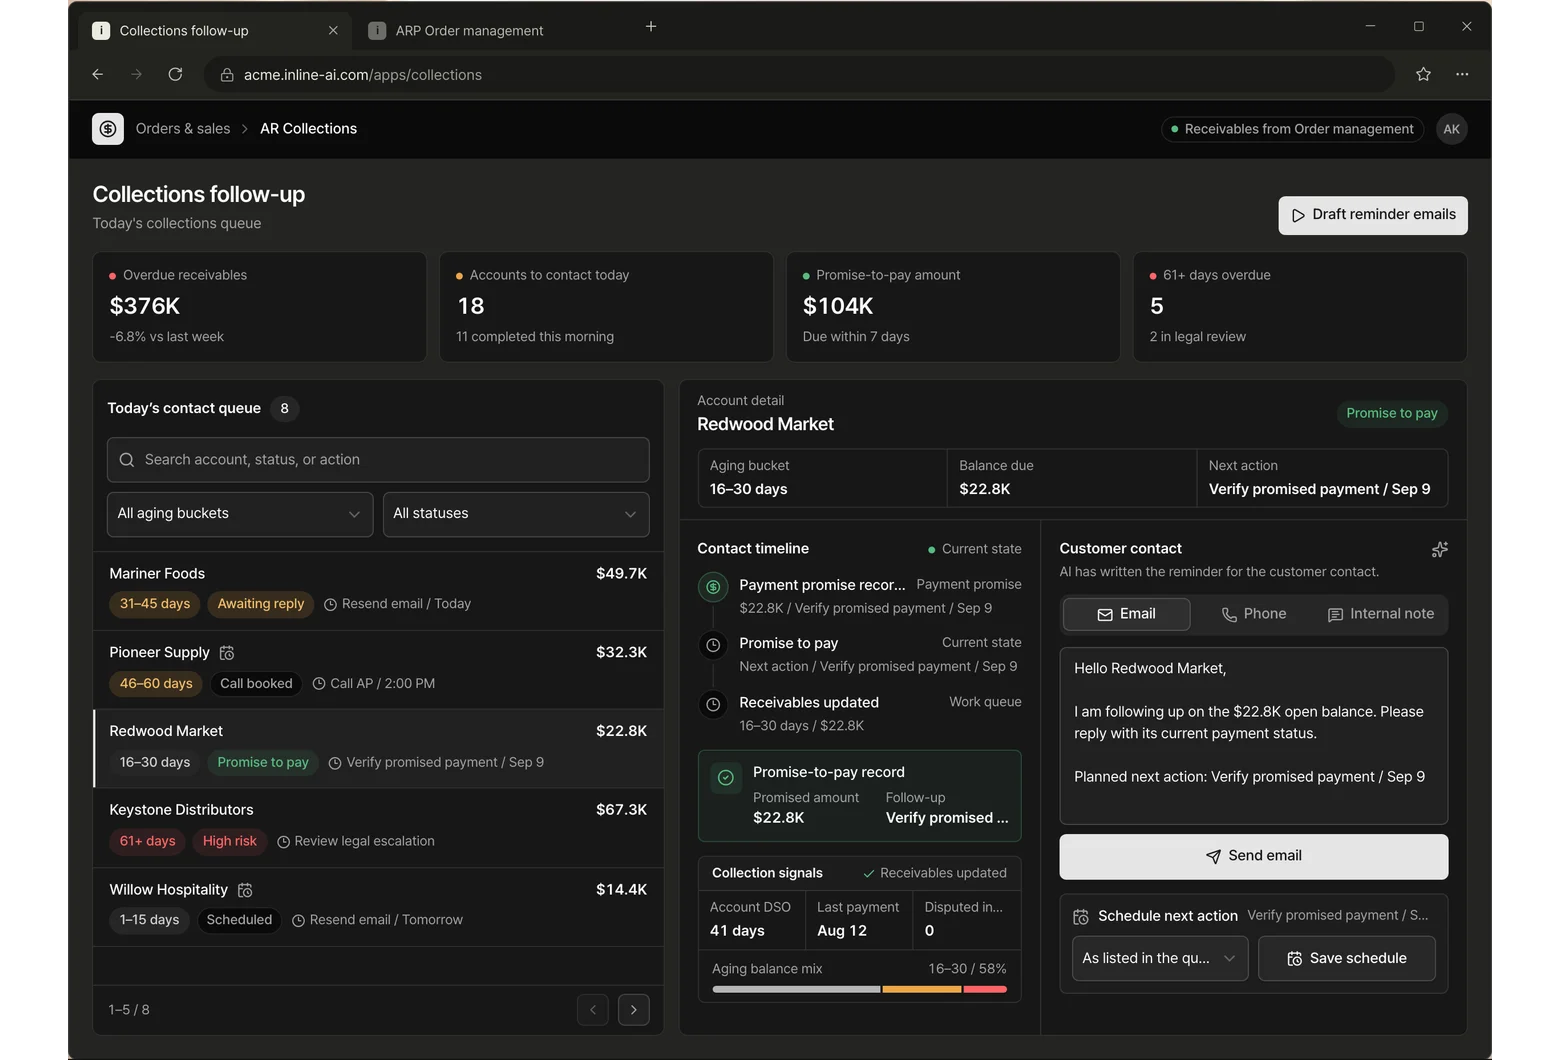Click the calendar icon beside Schedule next action
1560x1060 pixels.
click(x=1081, y=917)
